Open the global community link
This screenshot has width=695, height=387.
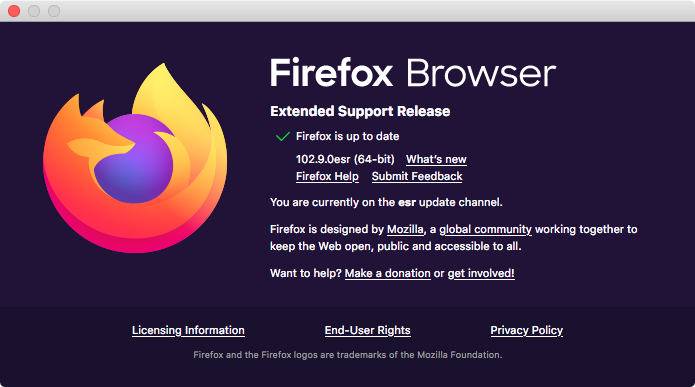coord(485,229)
